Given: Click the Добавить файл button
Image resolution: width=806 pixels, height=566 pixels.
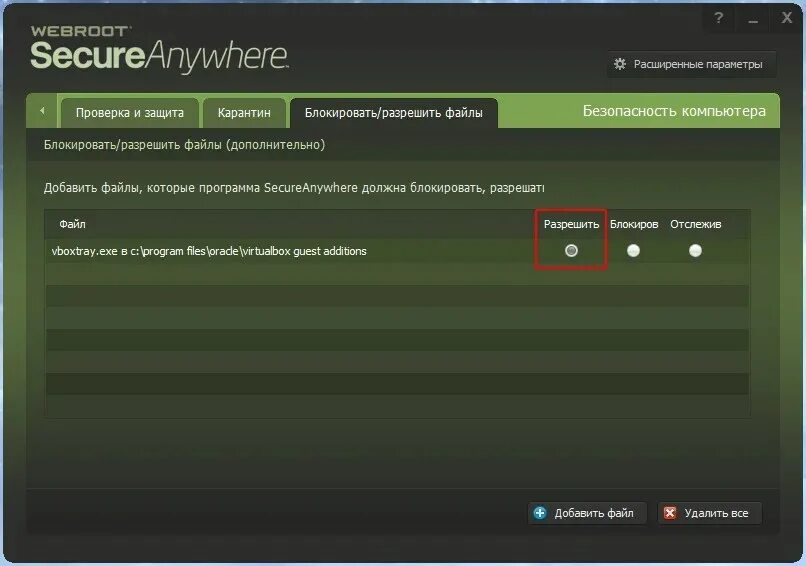Looking at the screenshot, I should click(587, 513).
